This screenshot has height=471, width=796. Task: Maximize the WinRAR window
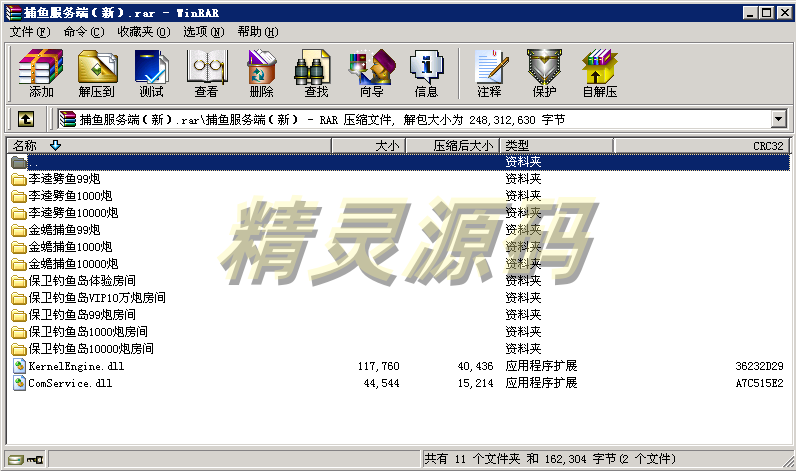point(767,13)
